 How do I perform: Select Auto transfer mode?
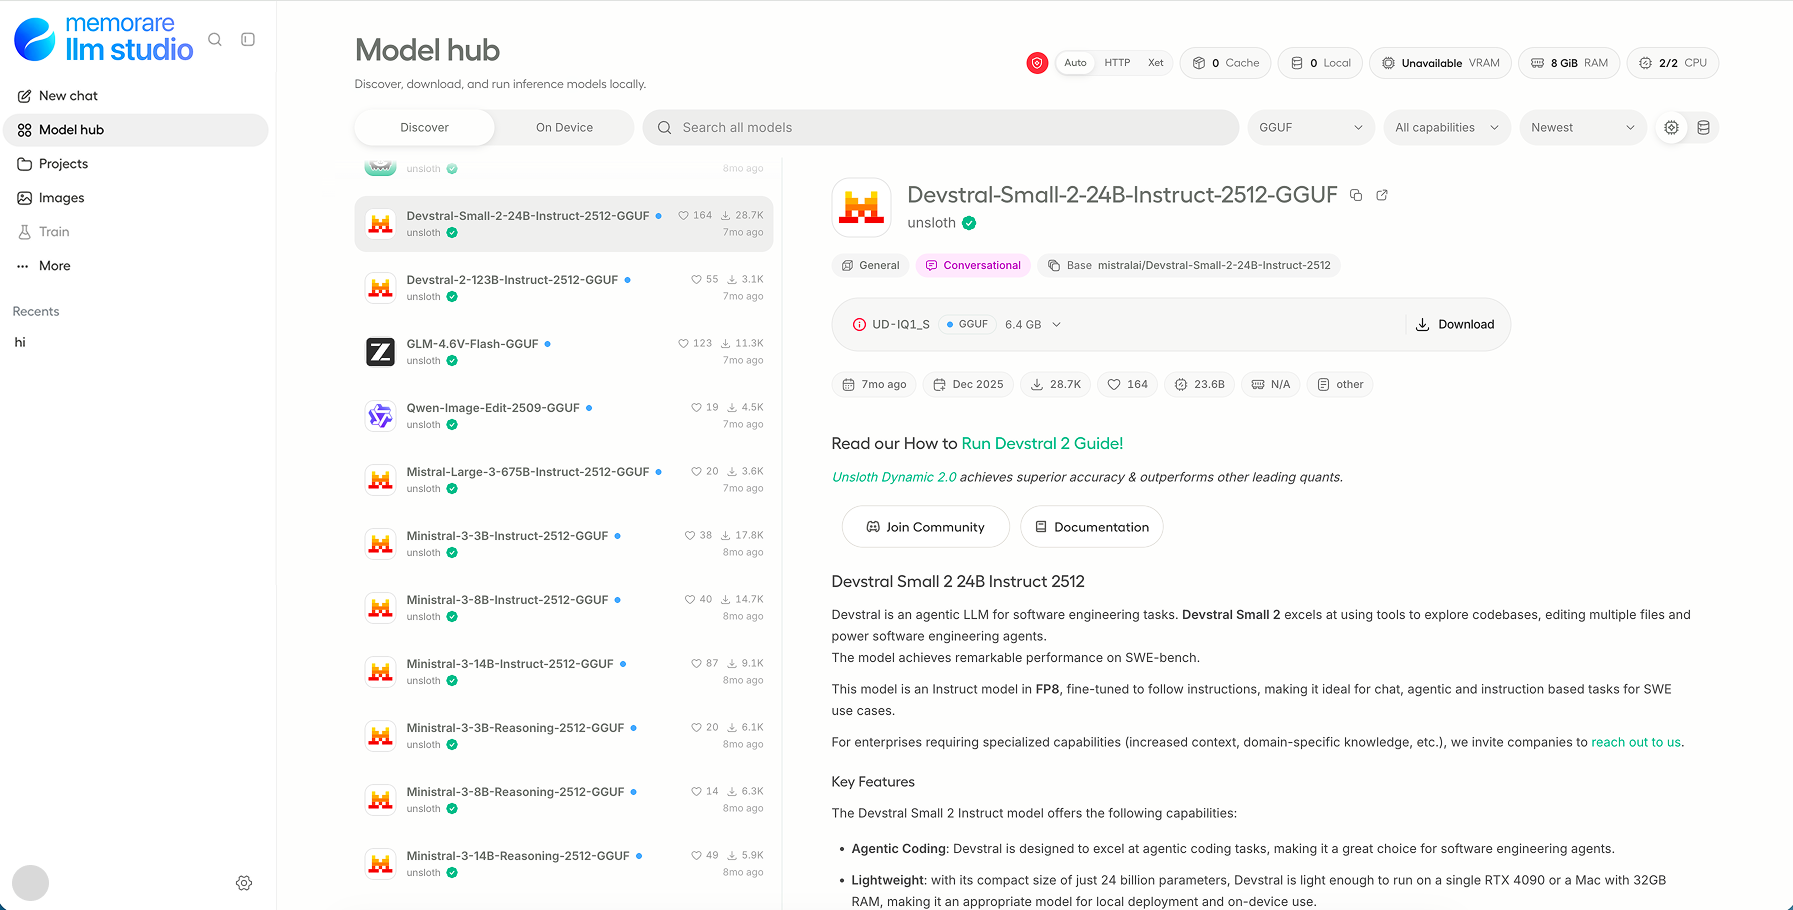(1075, 63)
